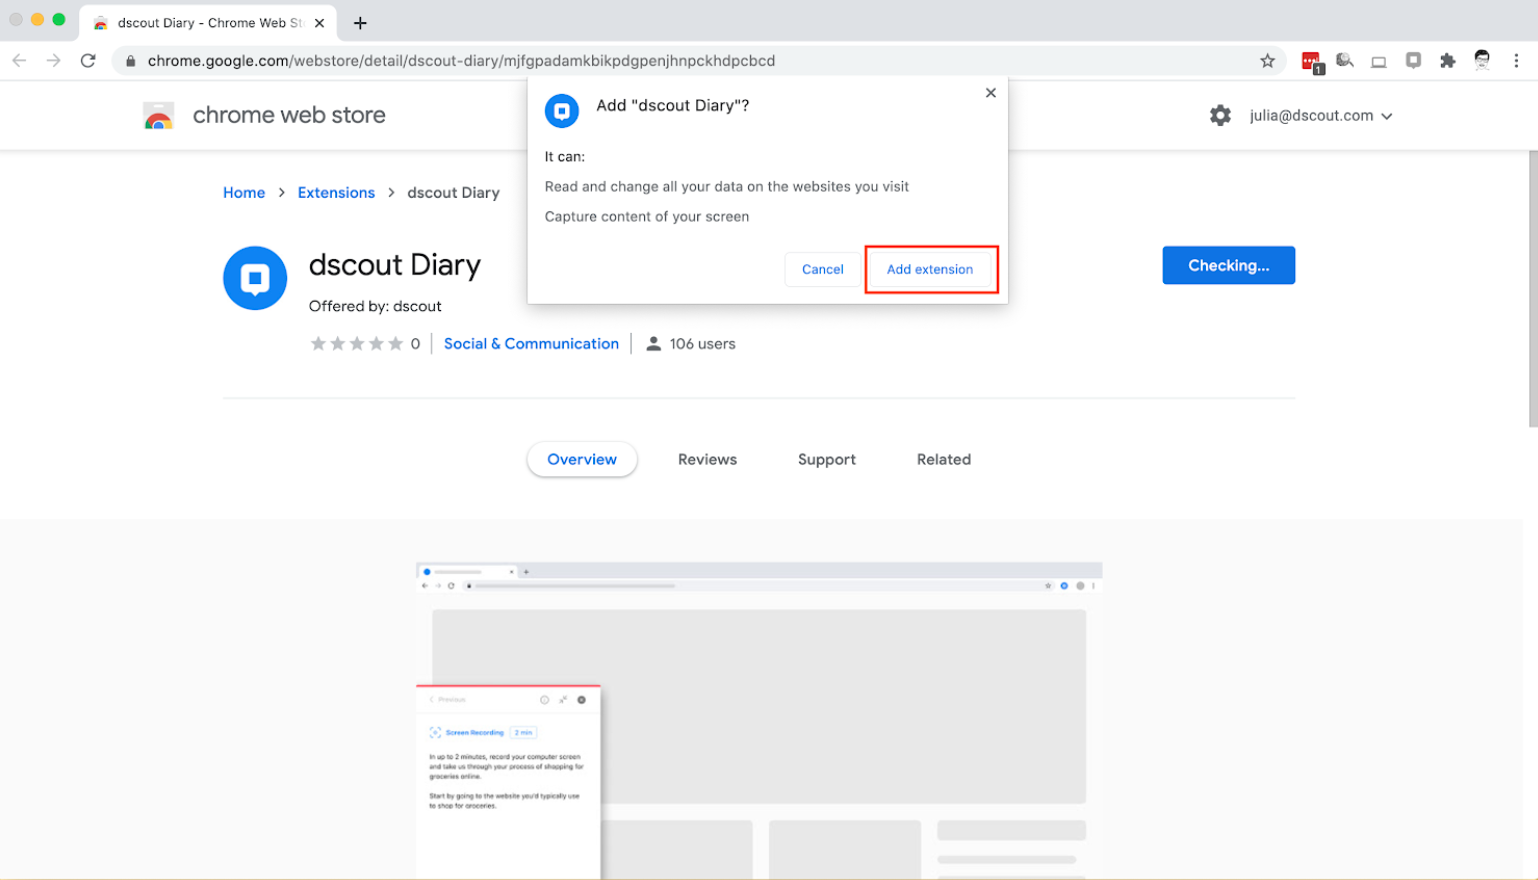
Task: Click the browser back arrow
Action: (19, 61)
